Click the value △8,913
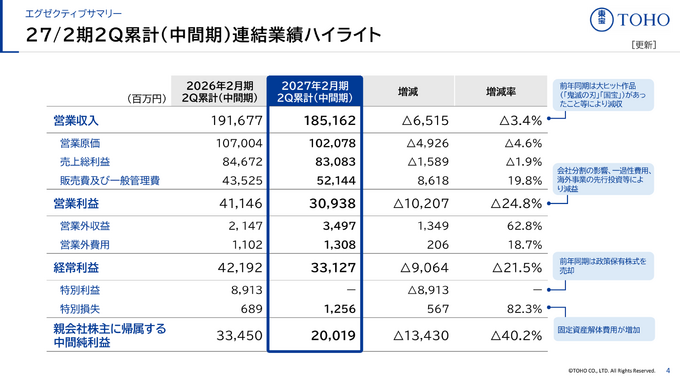 428,290
